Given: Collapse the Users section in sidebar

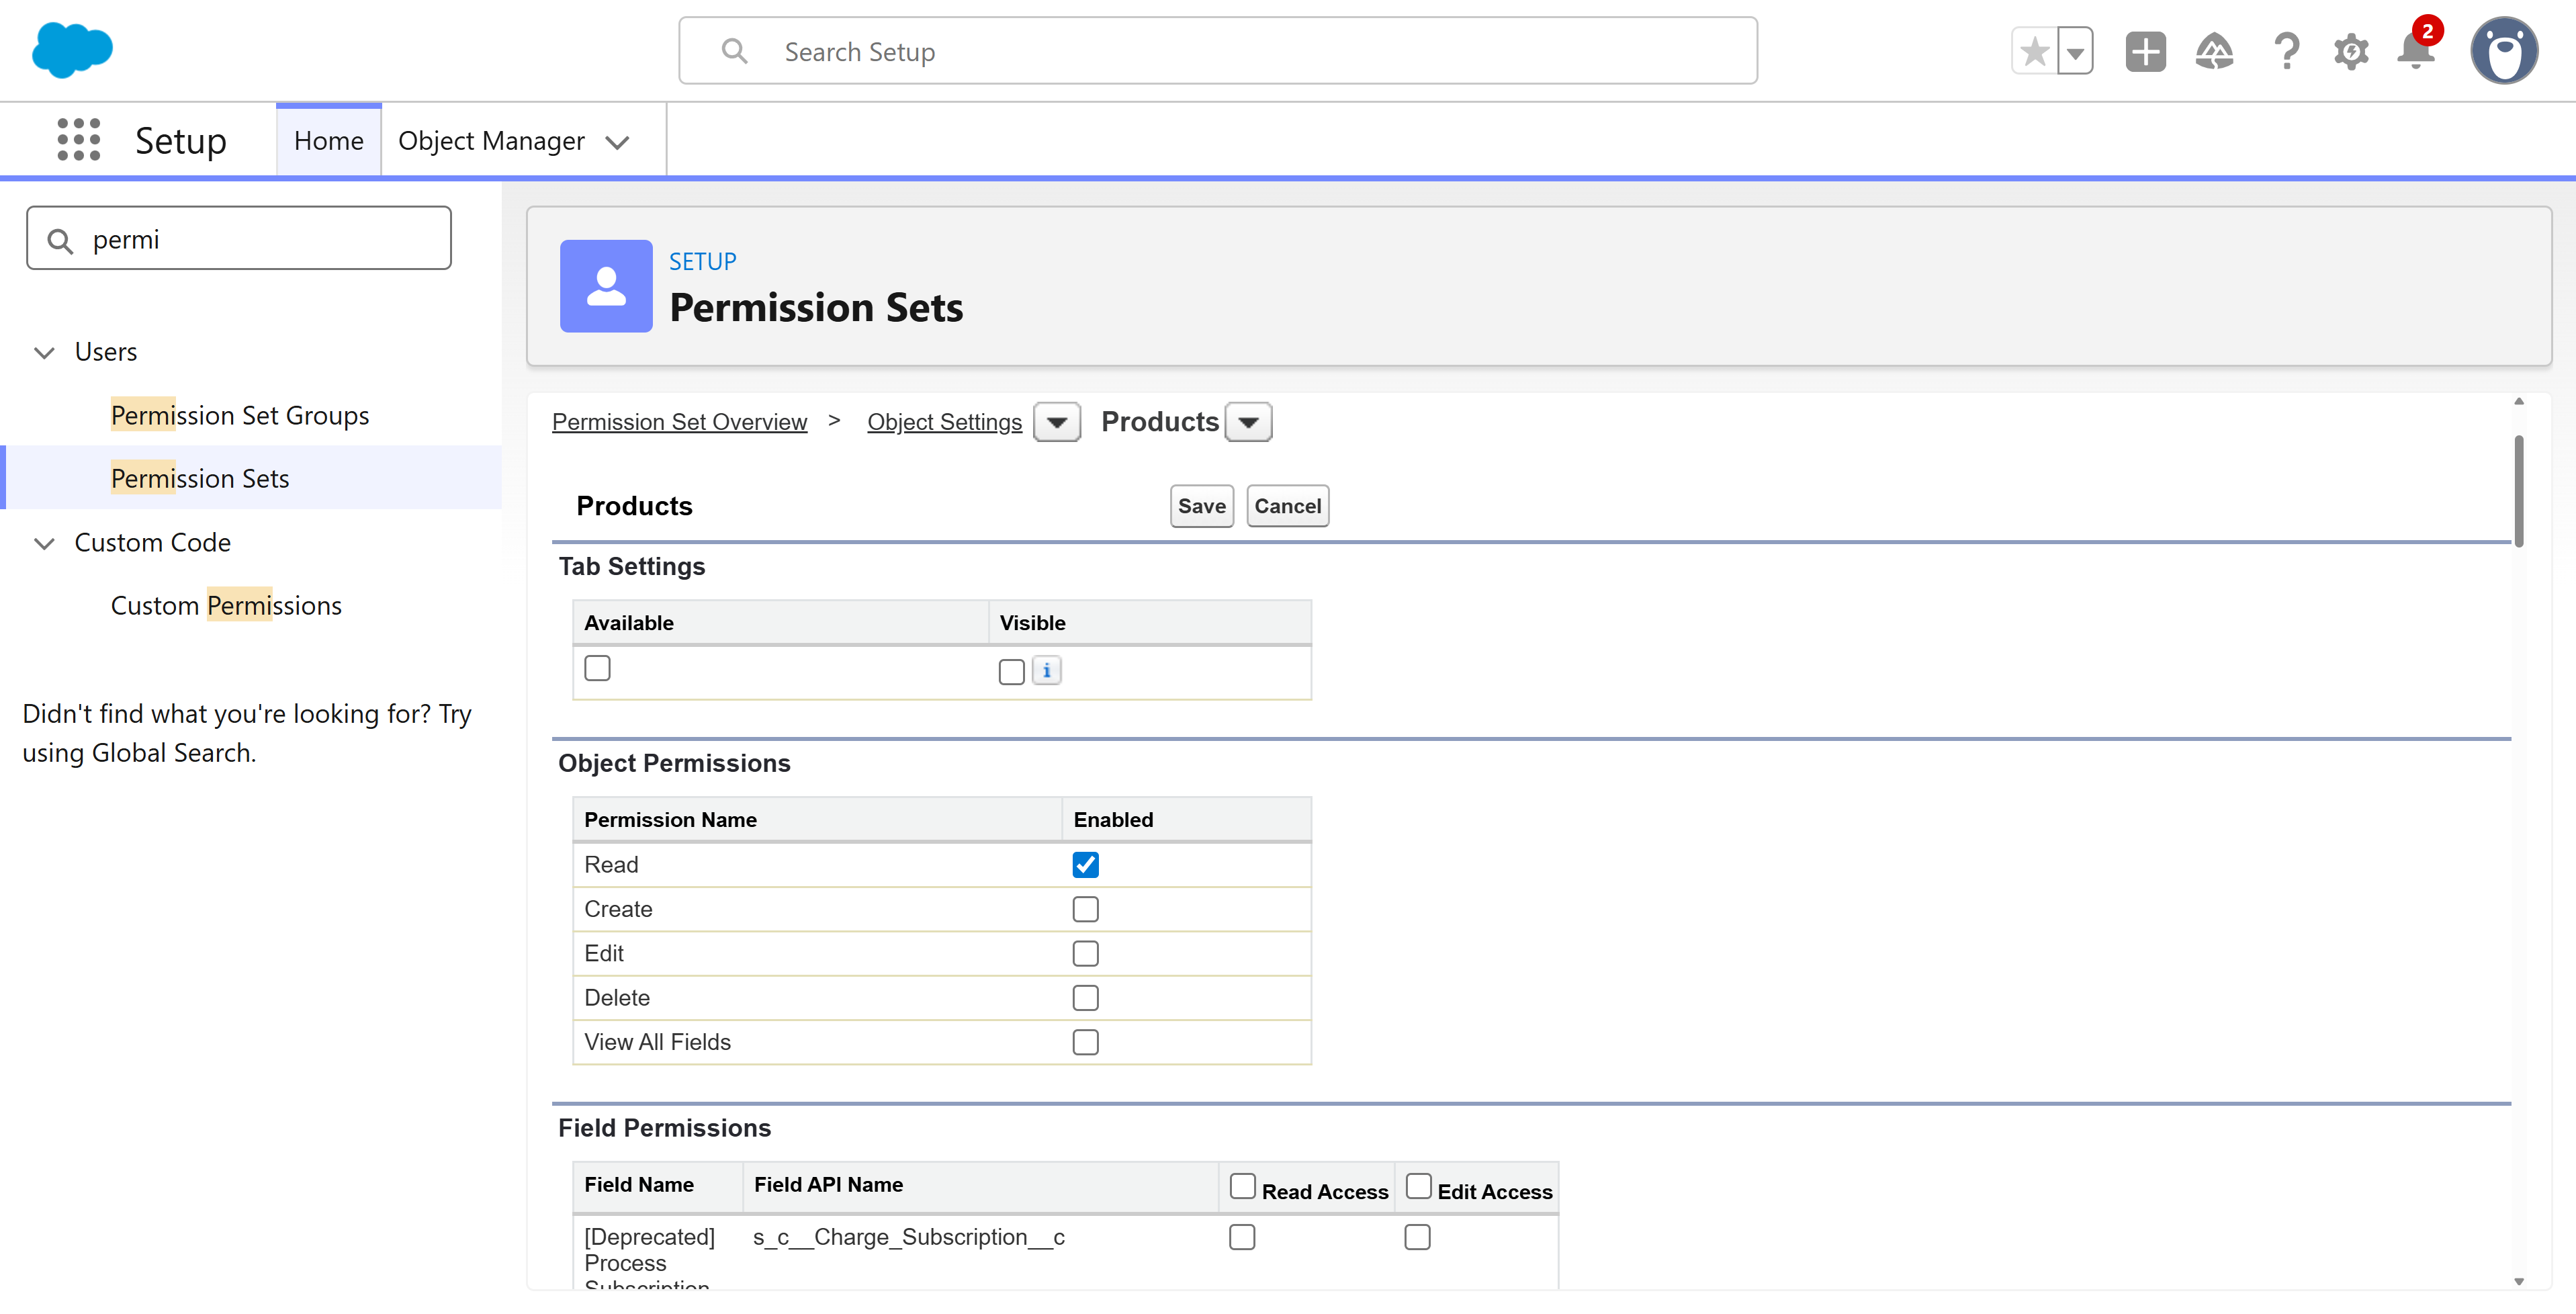Looking at the screenshot, I should pos(43,352).
